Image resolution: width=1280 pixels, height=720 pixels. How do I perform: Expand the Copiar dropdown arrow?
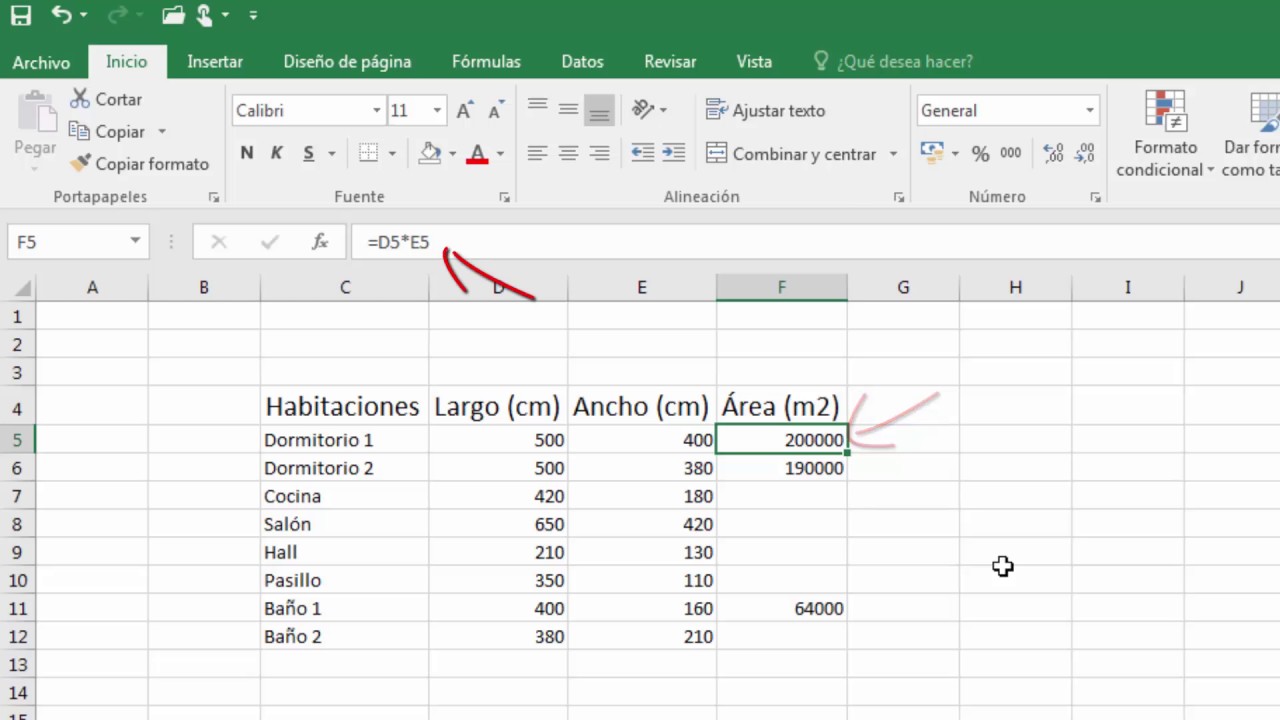pyautogui.click(x=162, y=131)
